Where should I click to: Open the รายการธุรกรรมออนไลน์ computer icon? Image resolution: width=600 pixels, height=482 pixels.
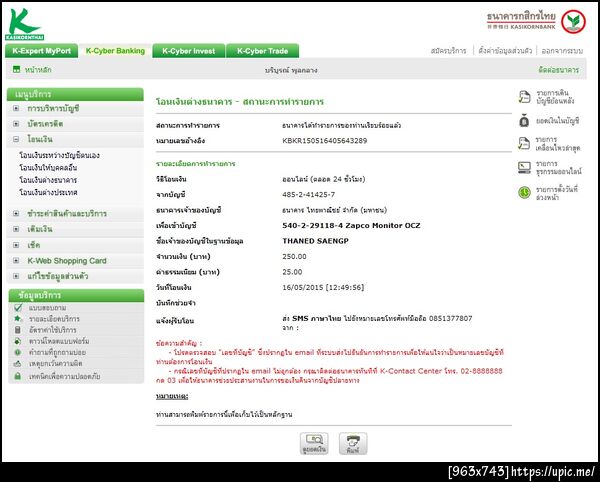point(524,168)
